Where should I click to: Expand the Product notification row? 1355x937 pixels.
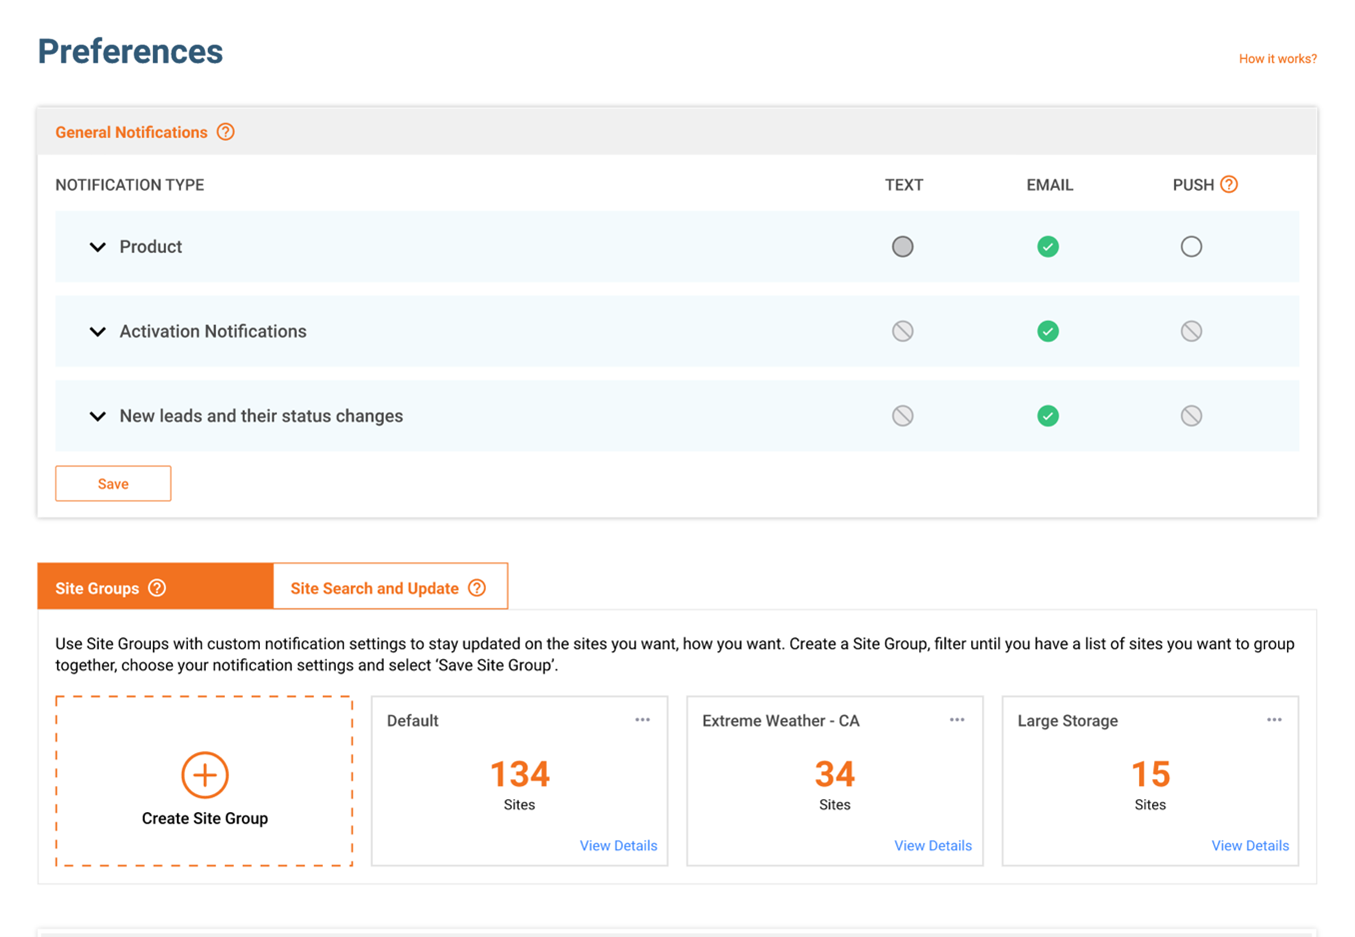(x=97, y=247)
